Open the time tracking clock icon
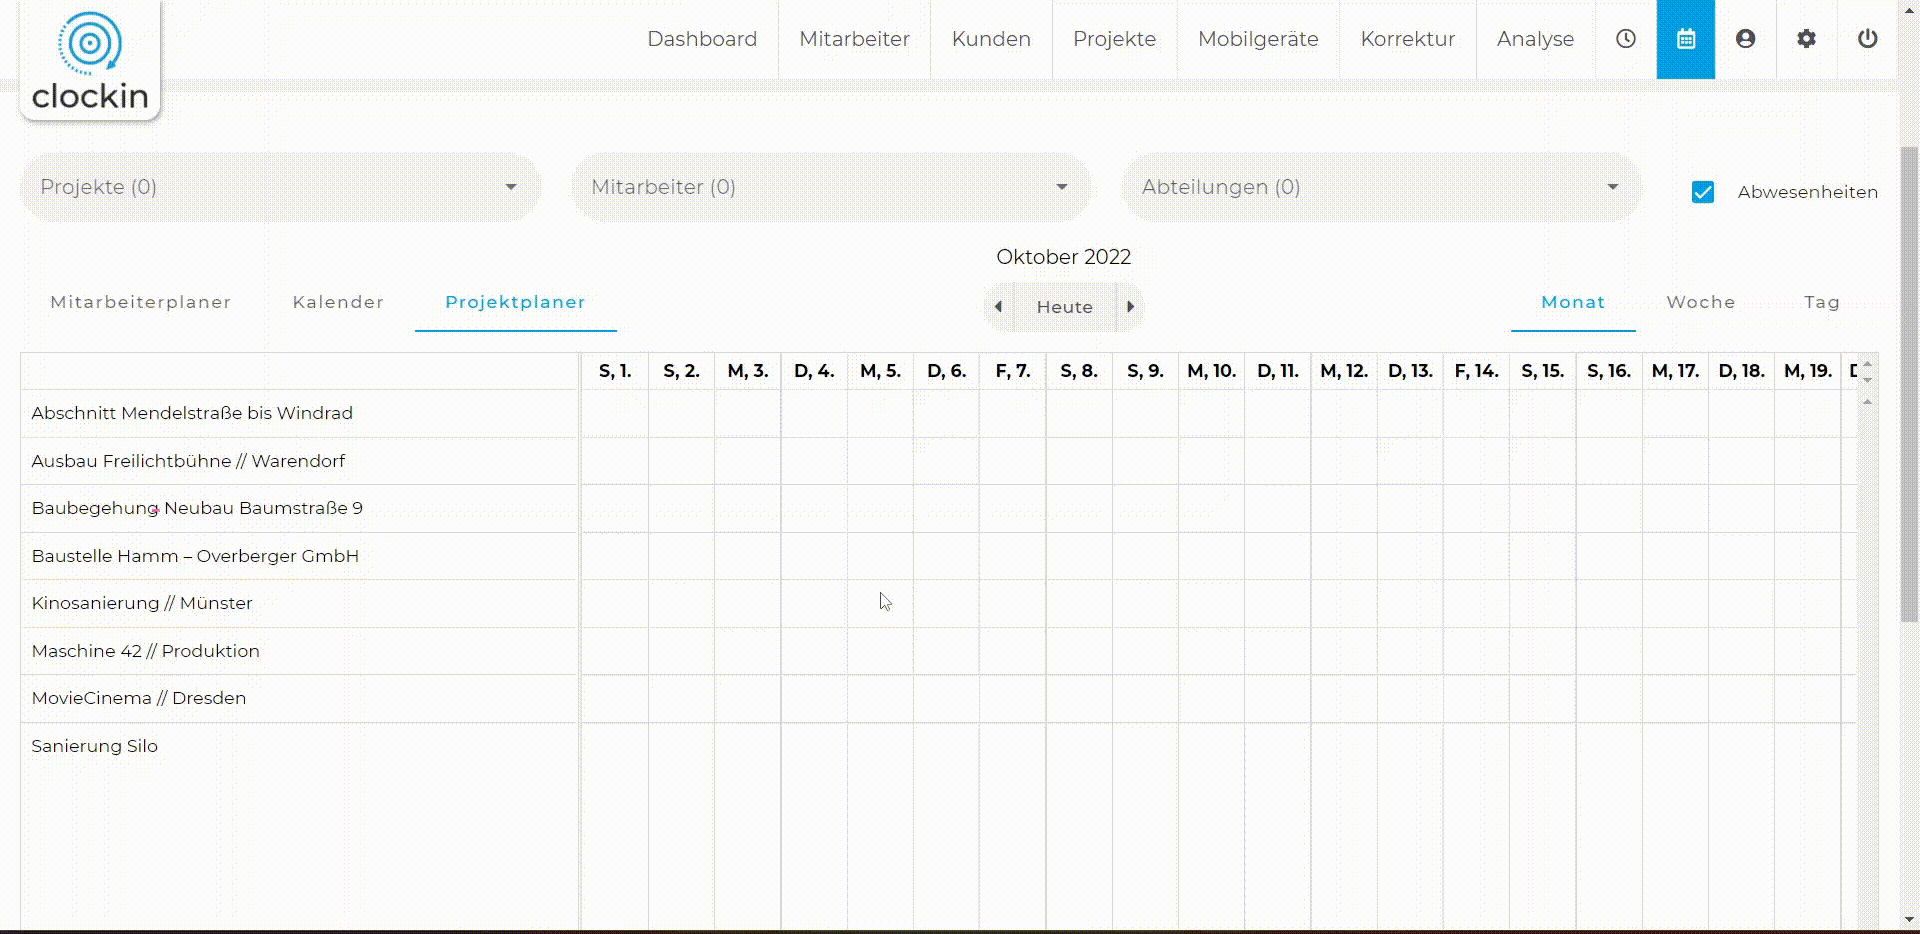The height and width of the screenshot is (934, 1920). tap(1625, 39)
